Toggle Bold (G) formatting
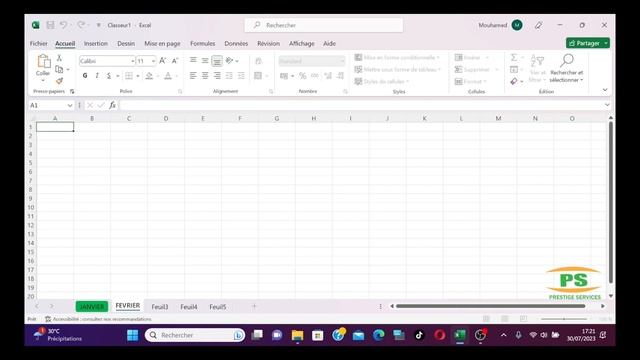 click(x=85, y=76)
